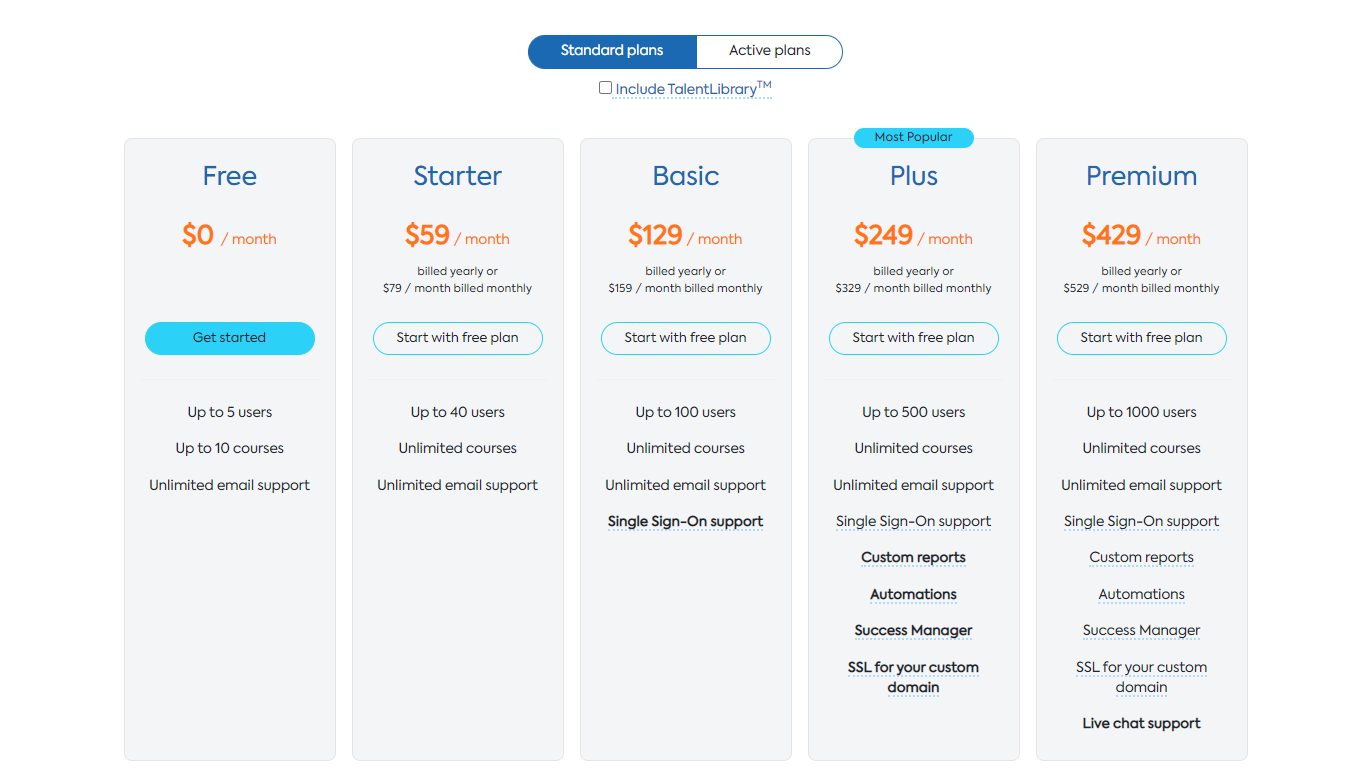View Automations info under Premium plan
This screenshot has height=774, width=1363.
[x=1141, y=594]
